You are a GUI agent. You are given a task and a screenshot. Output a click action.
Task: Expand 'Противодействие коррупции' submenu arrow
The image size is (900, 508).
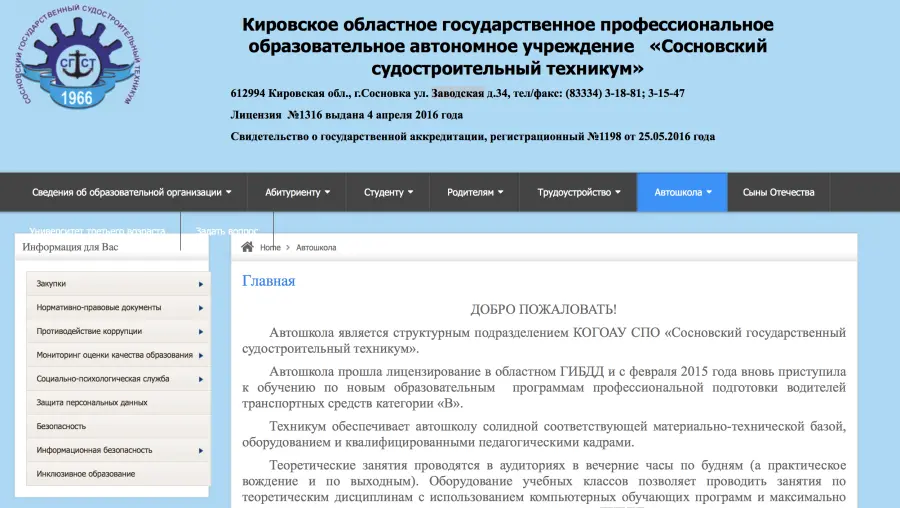coord(201,332)
